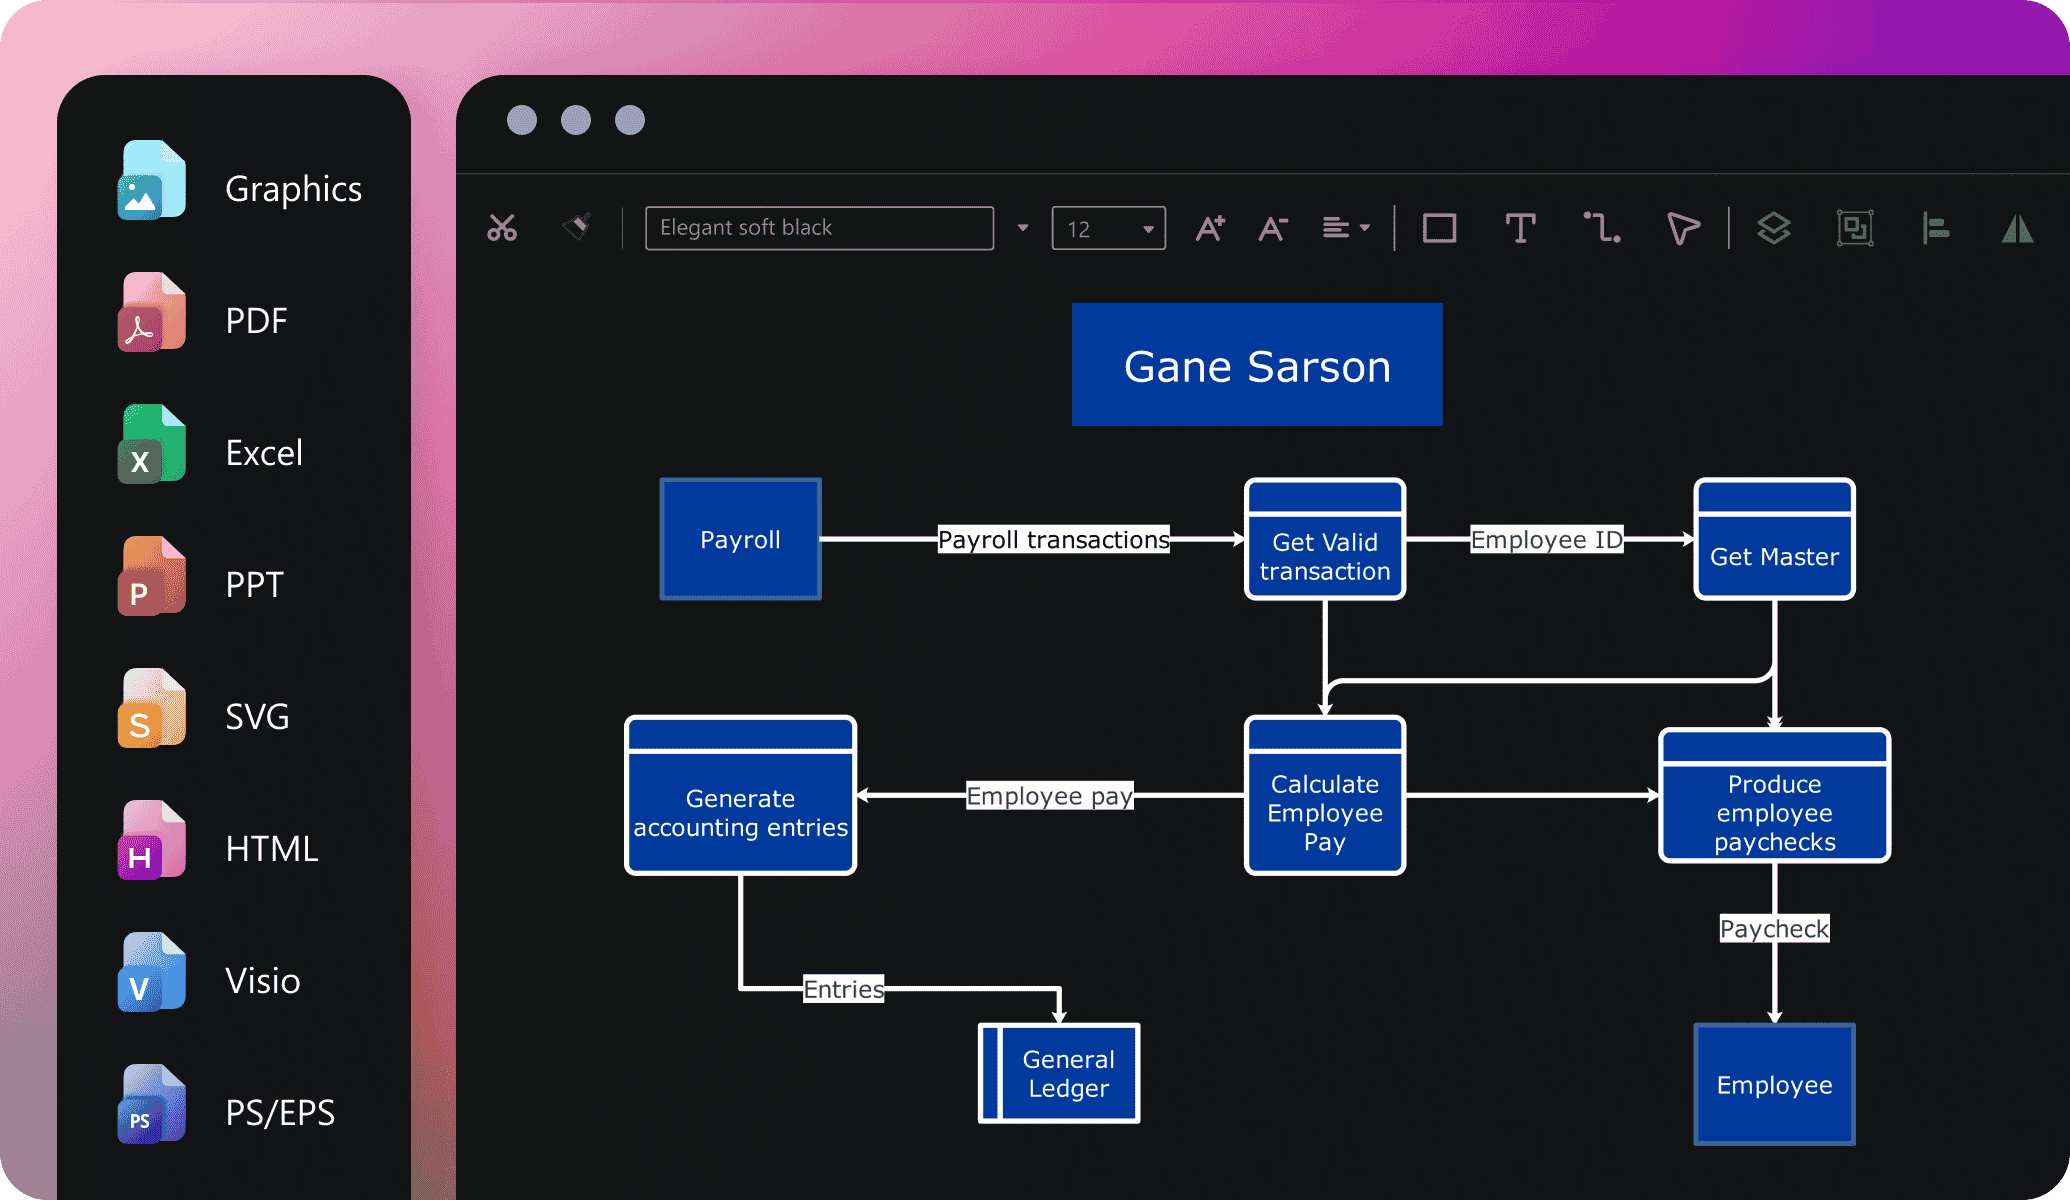Choose the PS/EPS export format icon
This screenshot has width=2070, height=1200.
coord(152,1104)
